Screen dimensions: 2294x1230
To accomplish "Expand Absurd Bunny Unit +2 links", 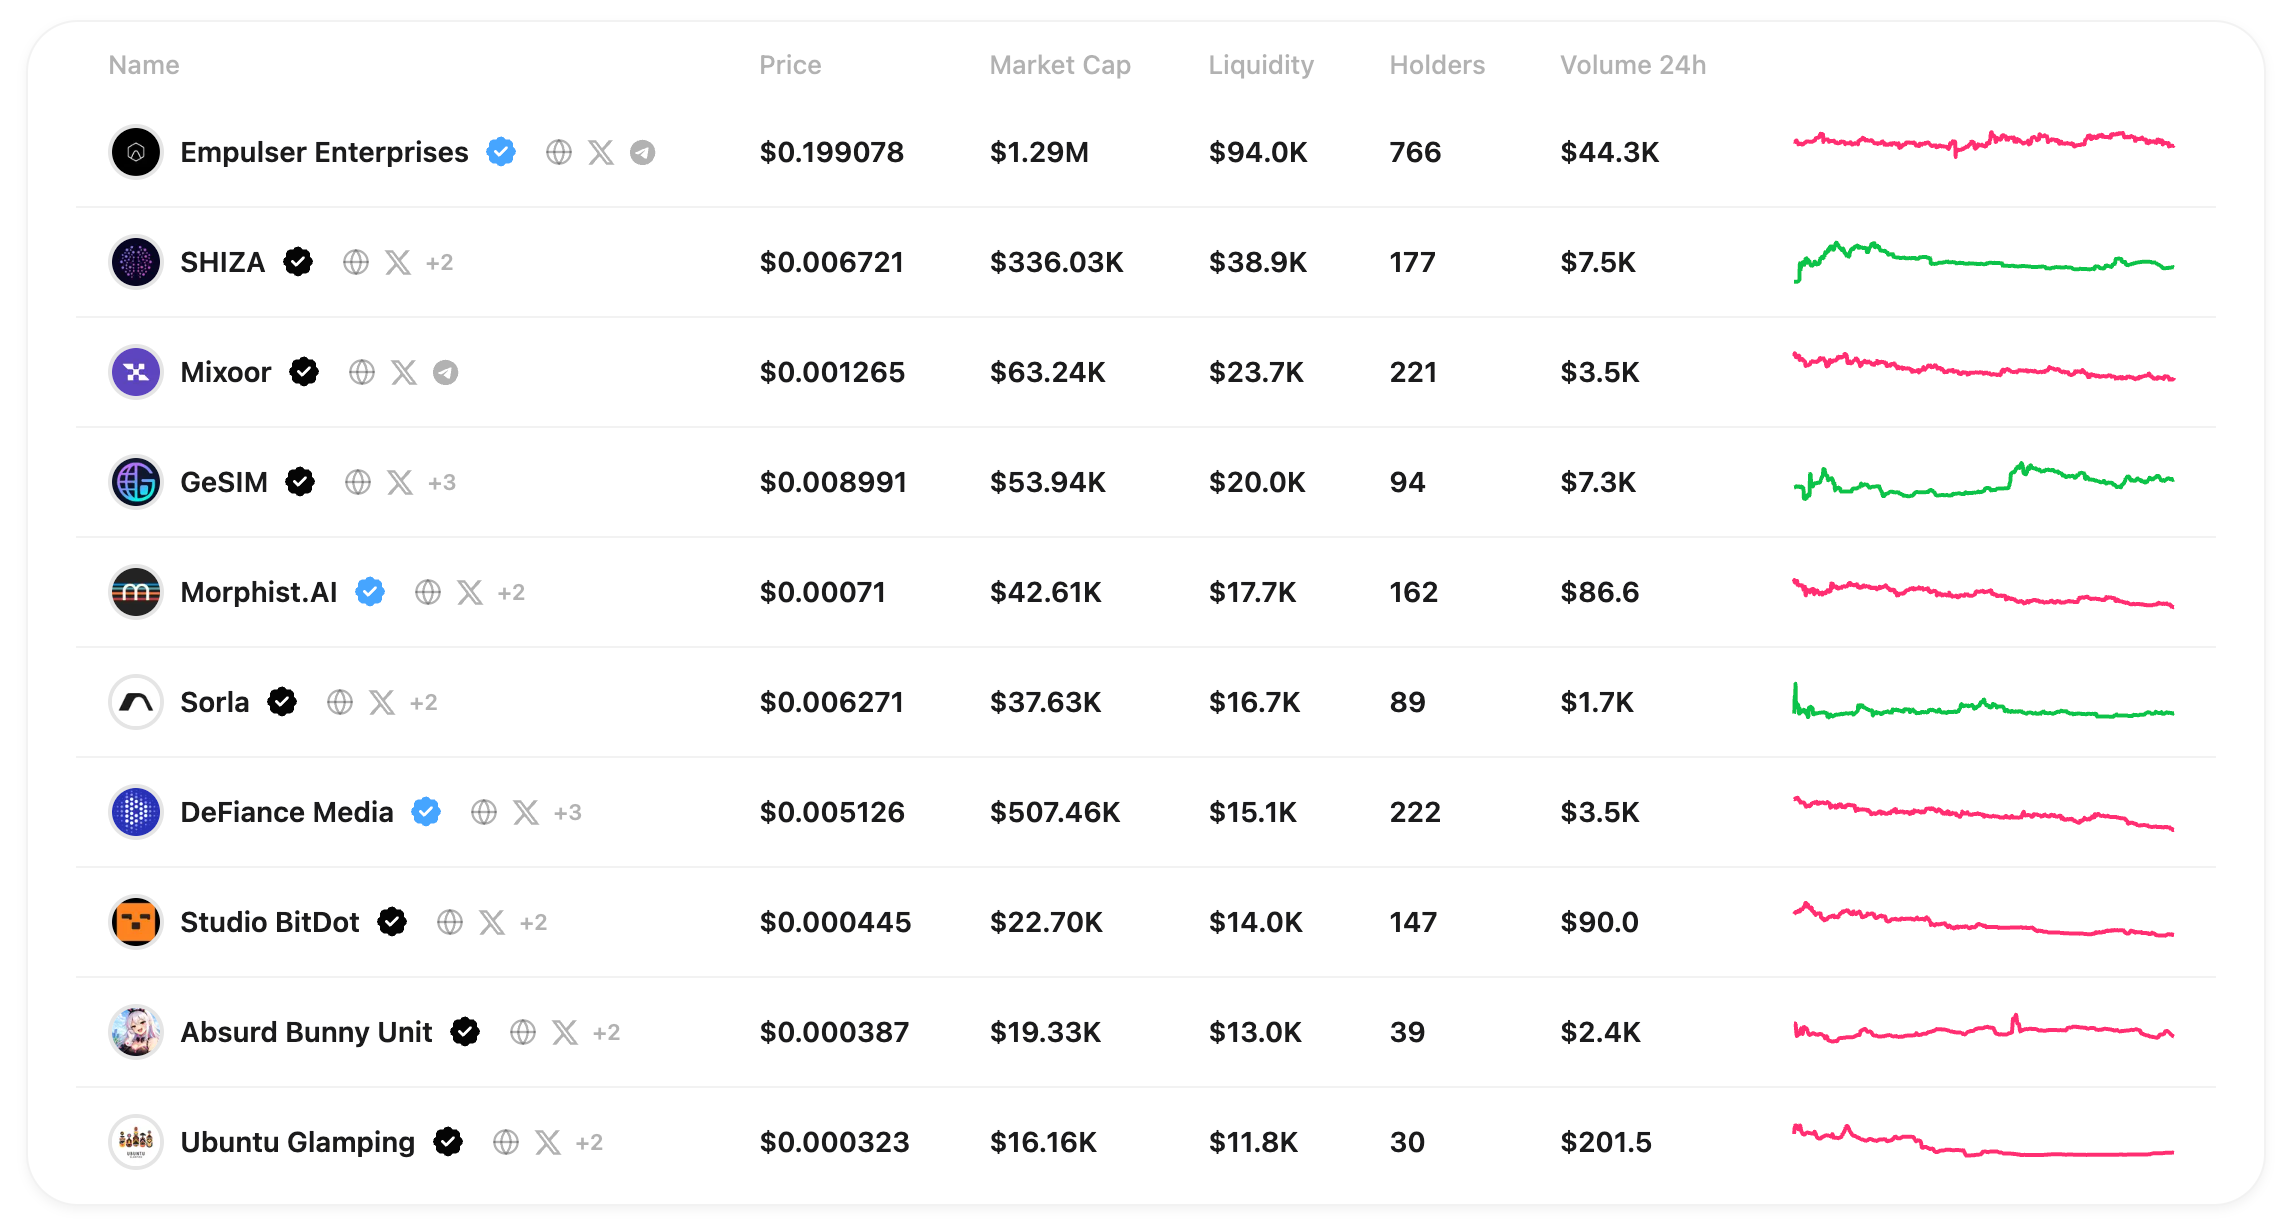I will click(x=606, y=1032).
